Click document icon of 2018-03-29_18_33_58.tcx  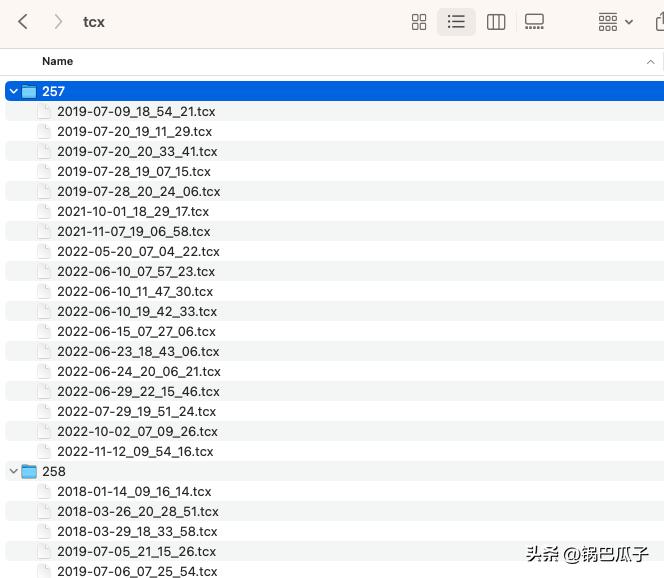pyautogui.click(x=44, y=531)
